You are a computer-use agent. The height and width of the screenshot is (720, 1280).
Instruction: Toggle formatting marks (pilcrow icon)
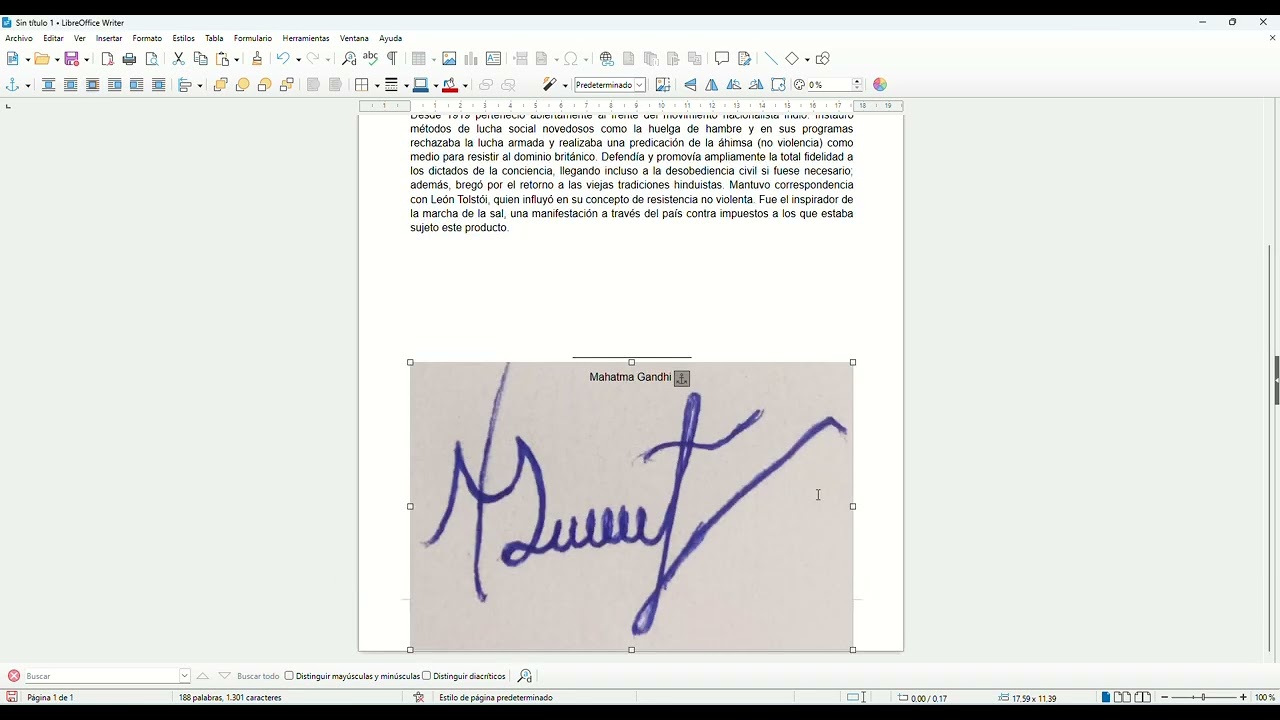tap(393, 59)
